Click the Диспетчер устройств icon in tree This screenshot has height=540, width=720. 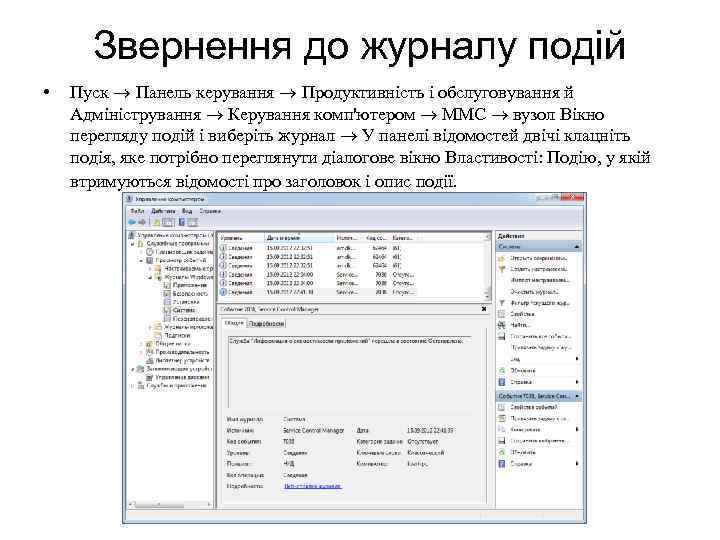150,360
